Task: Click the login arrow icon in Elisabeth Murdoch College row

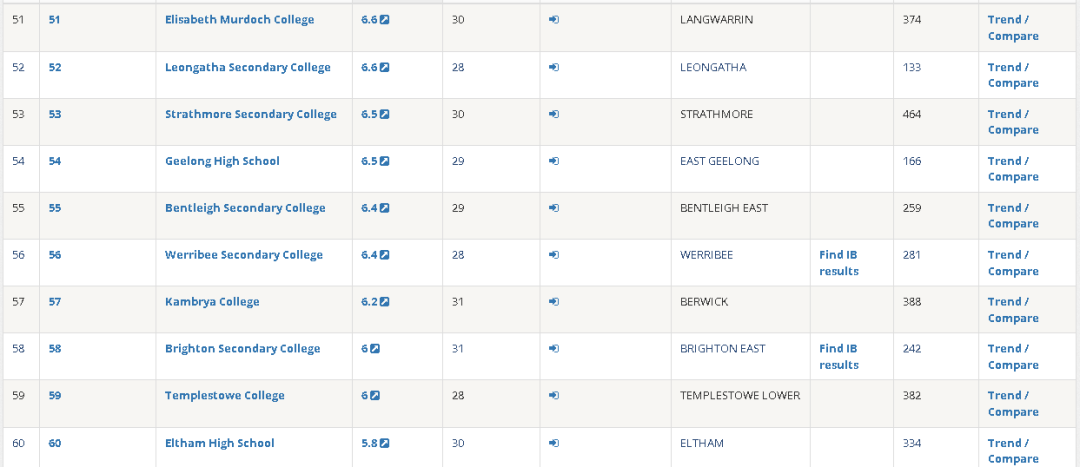Action: (554, 20)
